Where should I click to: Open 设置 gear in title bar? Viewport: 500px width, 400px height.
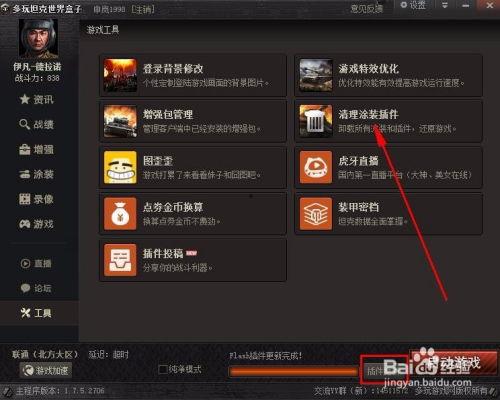tap(413, 5)
